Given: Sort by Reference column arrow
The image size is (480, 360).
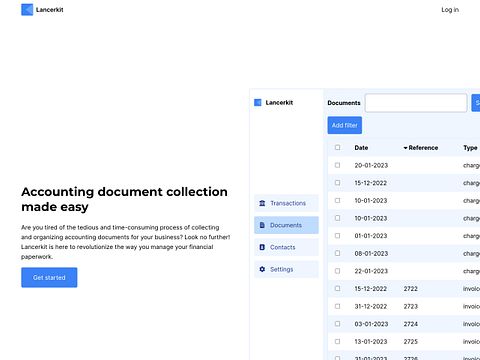Looking at the screenshot, I should point(405,148).
